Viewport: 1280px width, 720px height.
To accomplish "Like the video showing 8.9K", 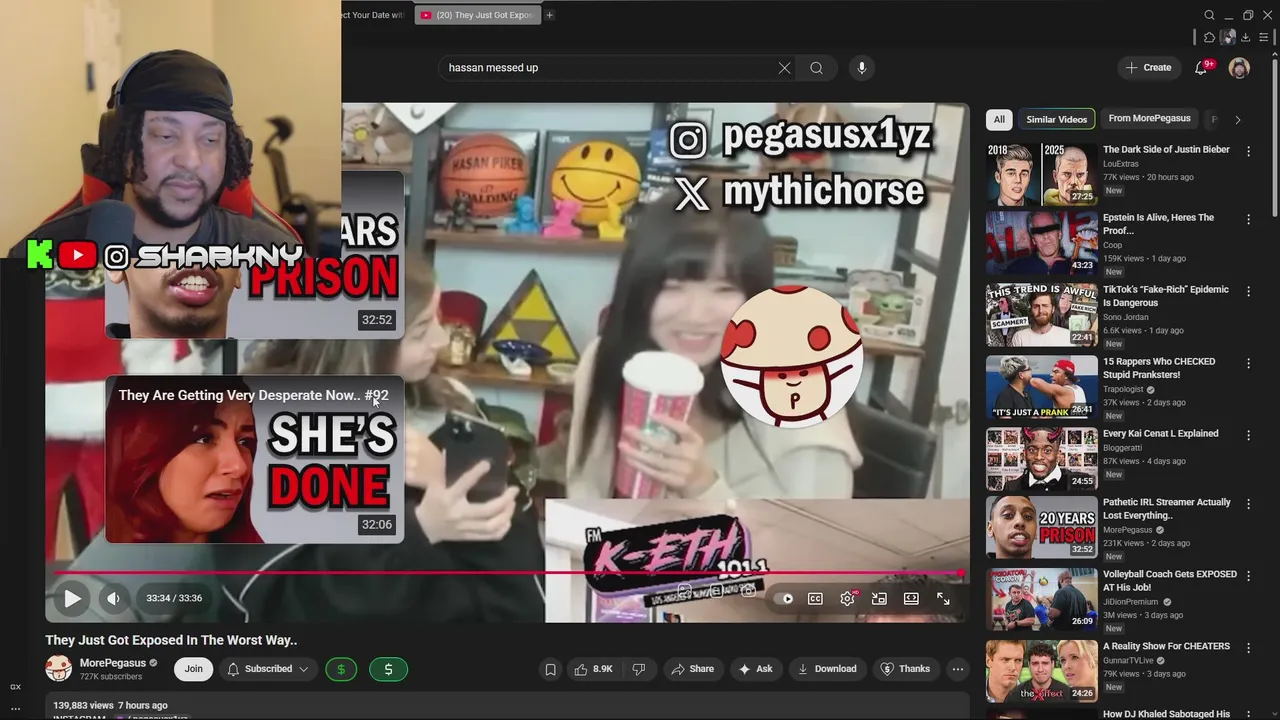I will pos(593,669).
